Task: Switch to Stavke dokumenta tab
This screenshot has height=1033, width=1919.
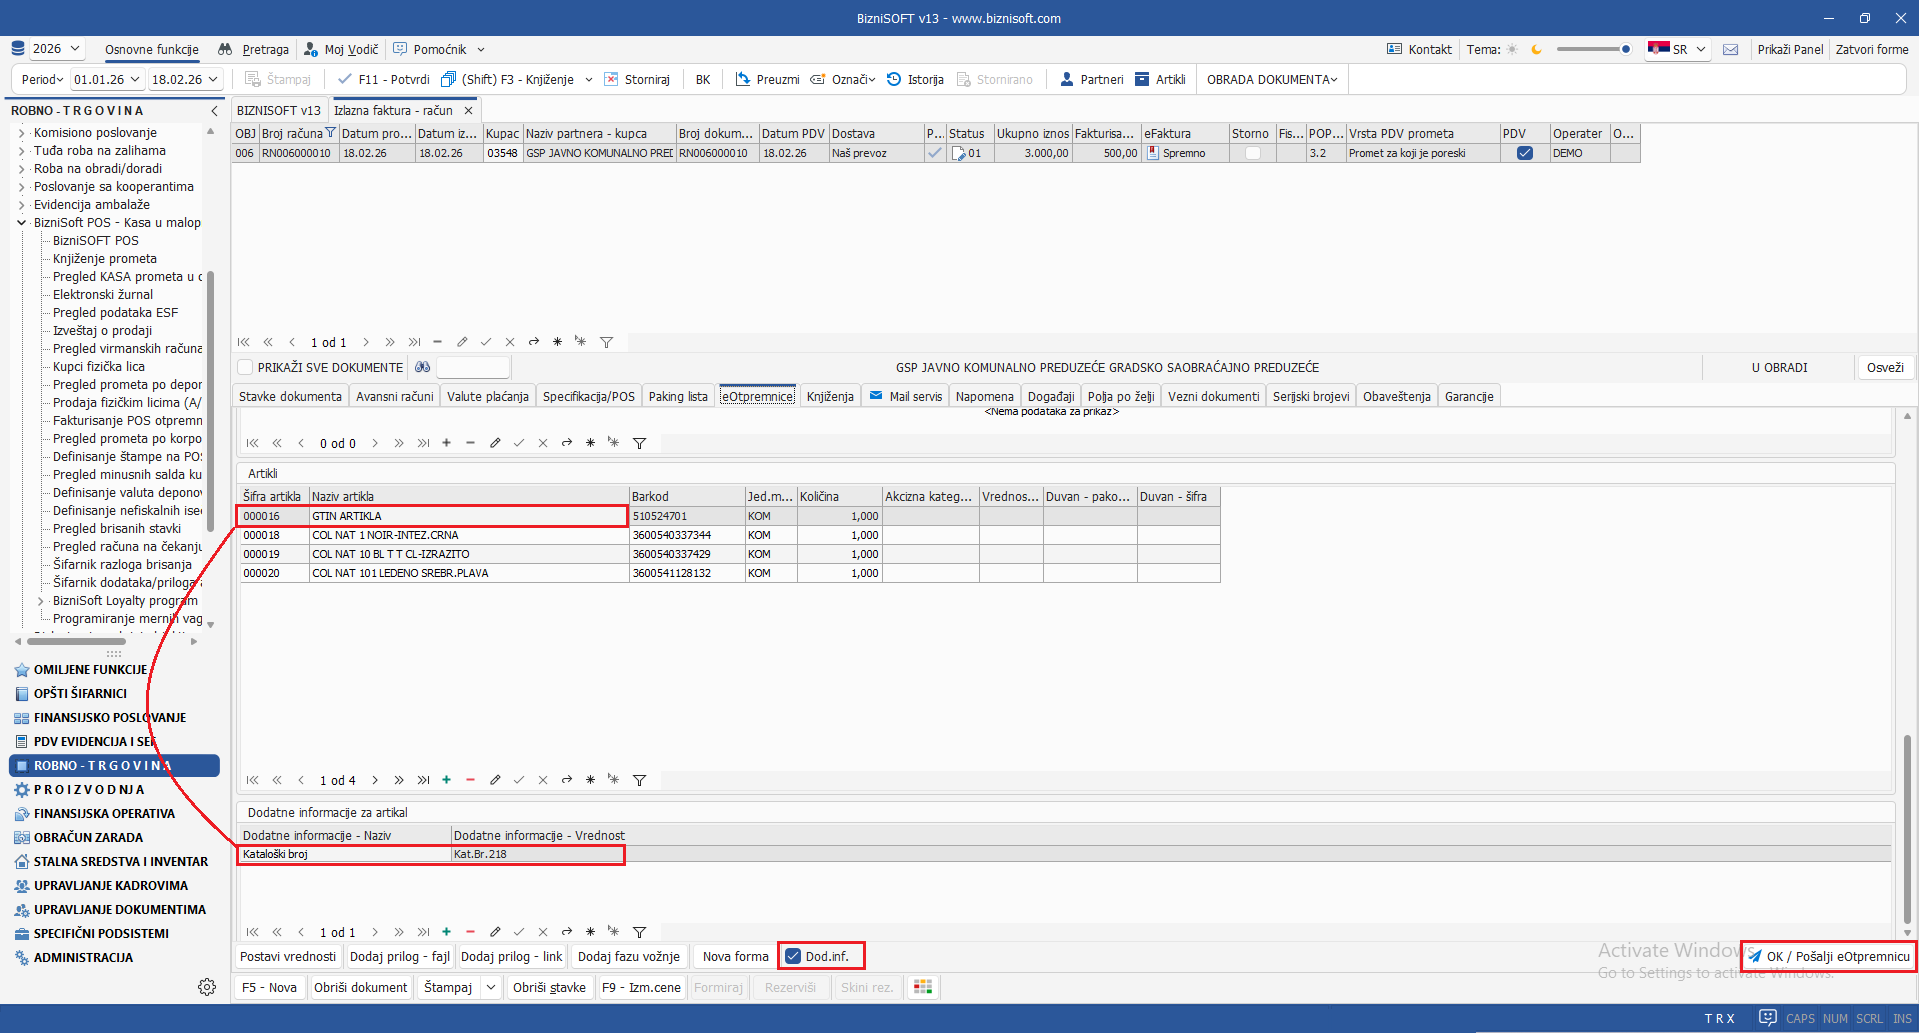Action: (290, 396)
